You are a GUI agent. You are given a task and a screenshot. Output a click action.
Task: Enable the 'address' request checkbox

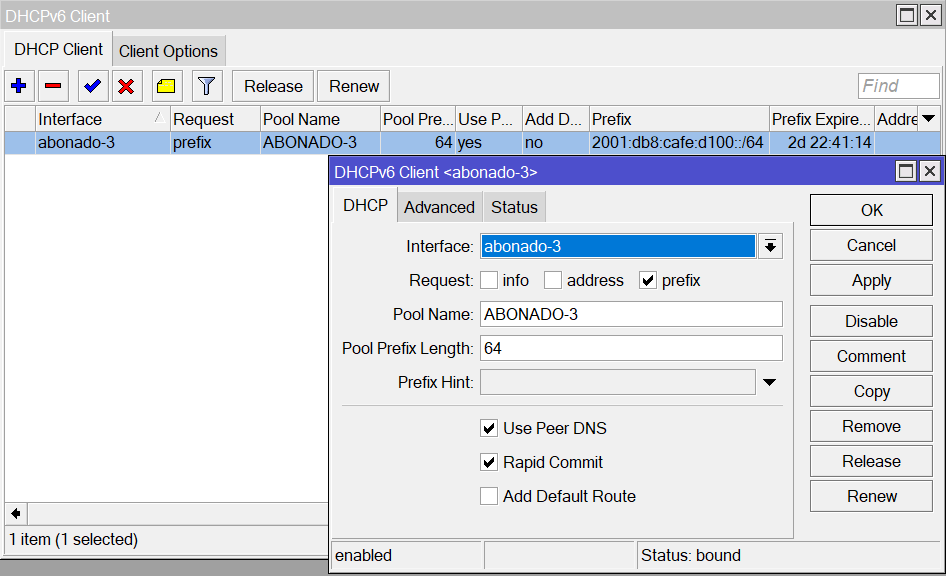pyautogui.click(x=553, y=280)
